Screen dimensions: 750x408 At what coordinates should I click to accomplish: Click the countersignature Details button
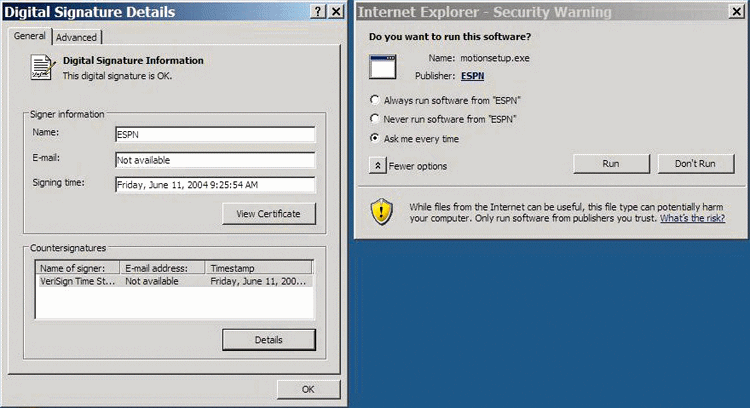point(269,340)
